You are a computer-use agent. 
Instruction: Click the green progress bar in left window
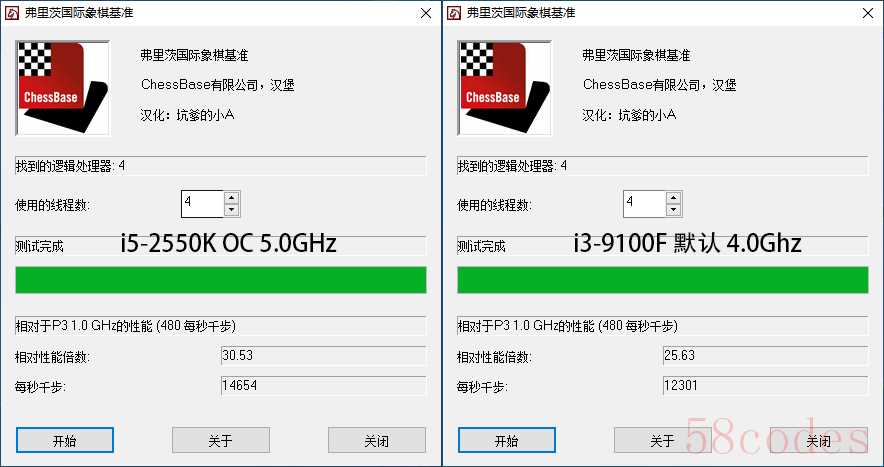(x=221, y=280)
